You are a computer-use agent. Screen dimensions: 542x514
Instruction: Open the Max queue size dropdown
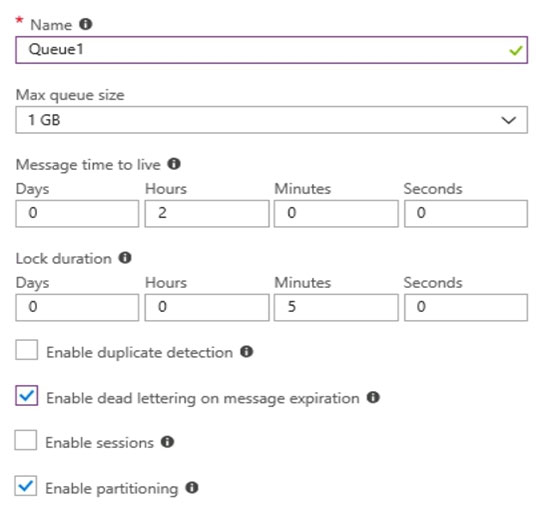pos(271,120)
